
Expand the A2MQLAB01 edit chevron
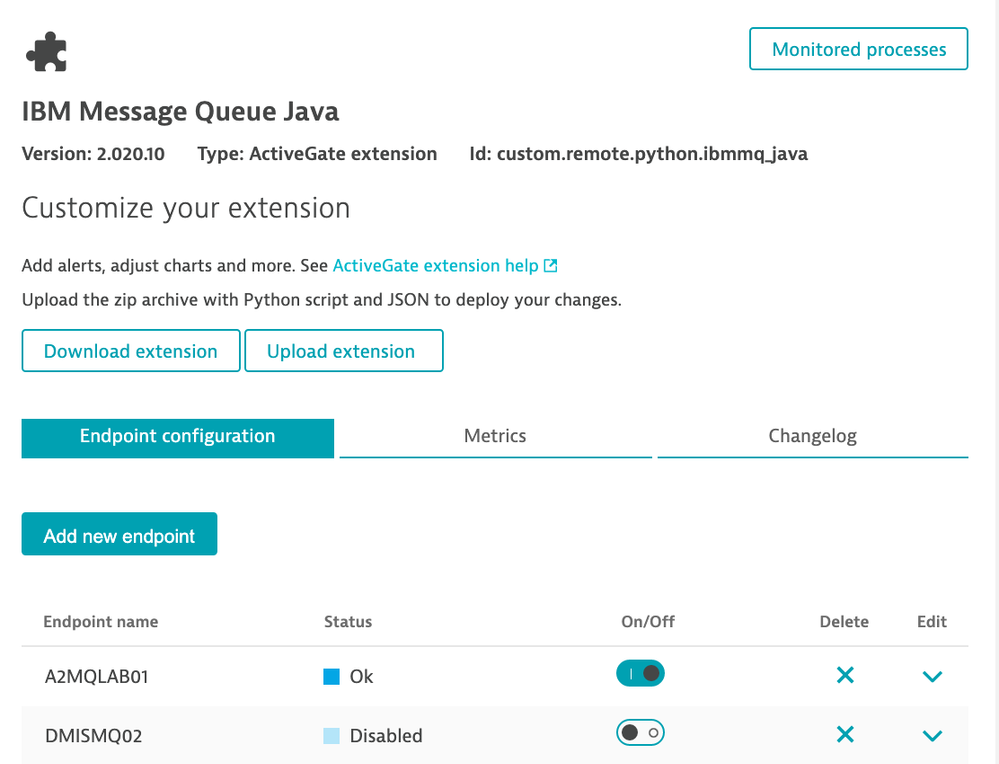point(932,677)
